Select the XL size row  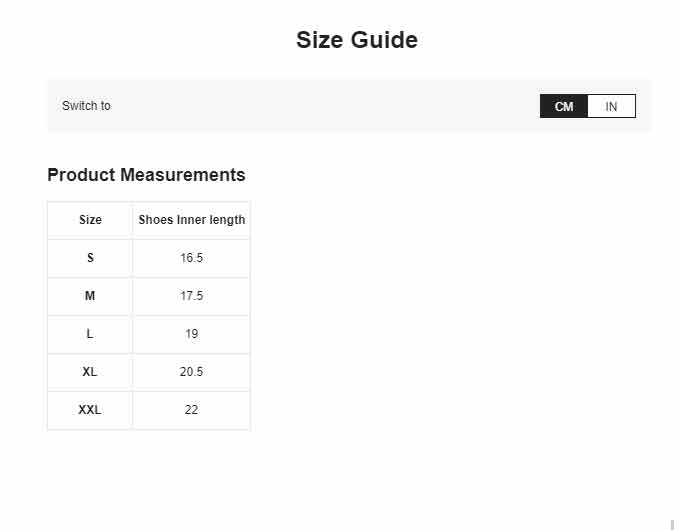coord(148,372)
